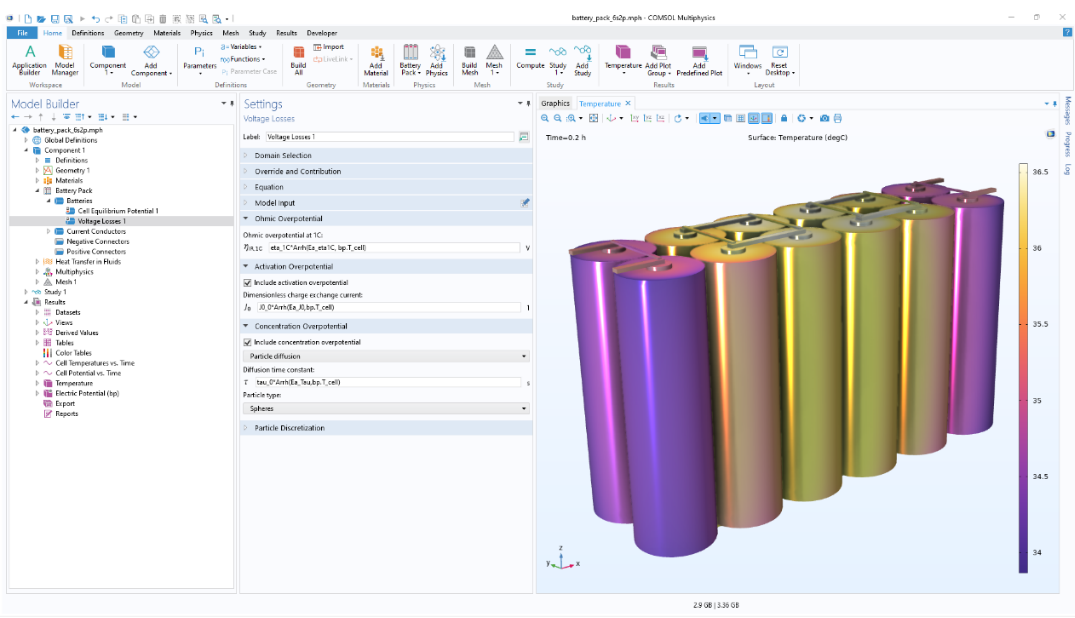Click Add Predefined Plot
1075x618 pixels.
[x=699, y=60]
